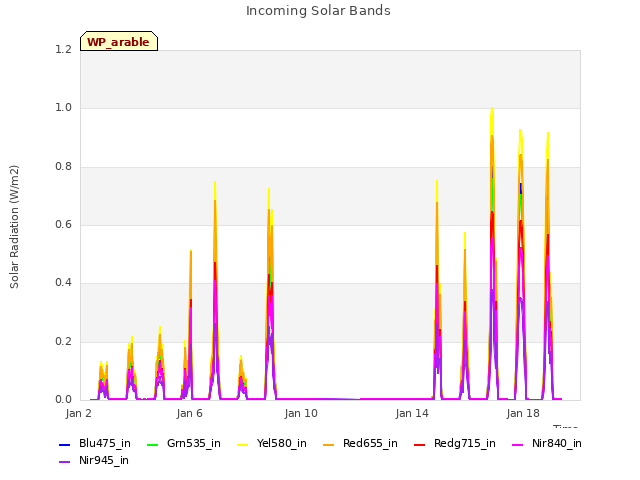Click the 1.0 y-axis tick label
The height and width of the screenshot is (480, 640).
pyautogui.click(x=63, y=108)
